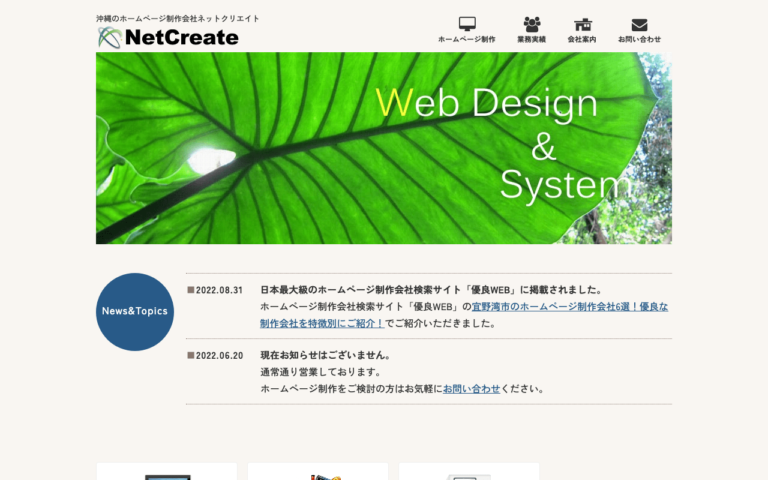This screenshot has height=480, width=768.
Task: Click the monitor icon for ホームページ制作
Action: [467, 24]
